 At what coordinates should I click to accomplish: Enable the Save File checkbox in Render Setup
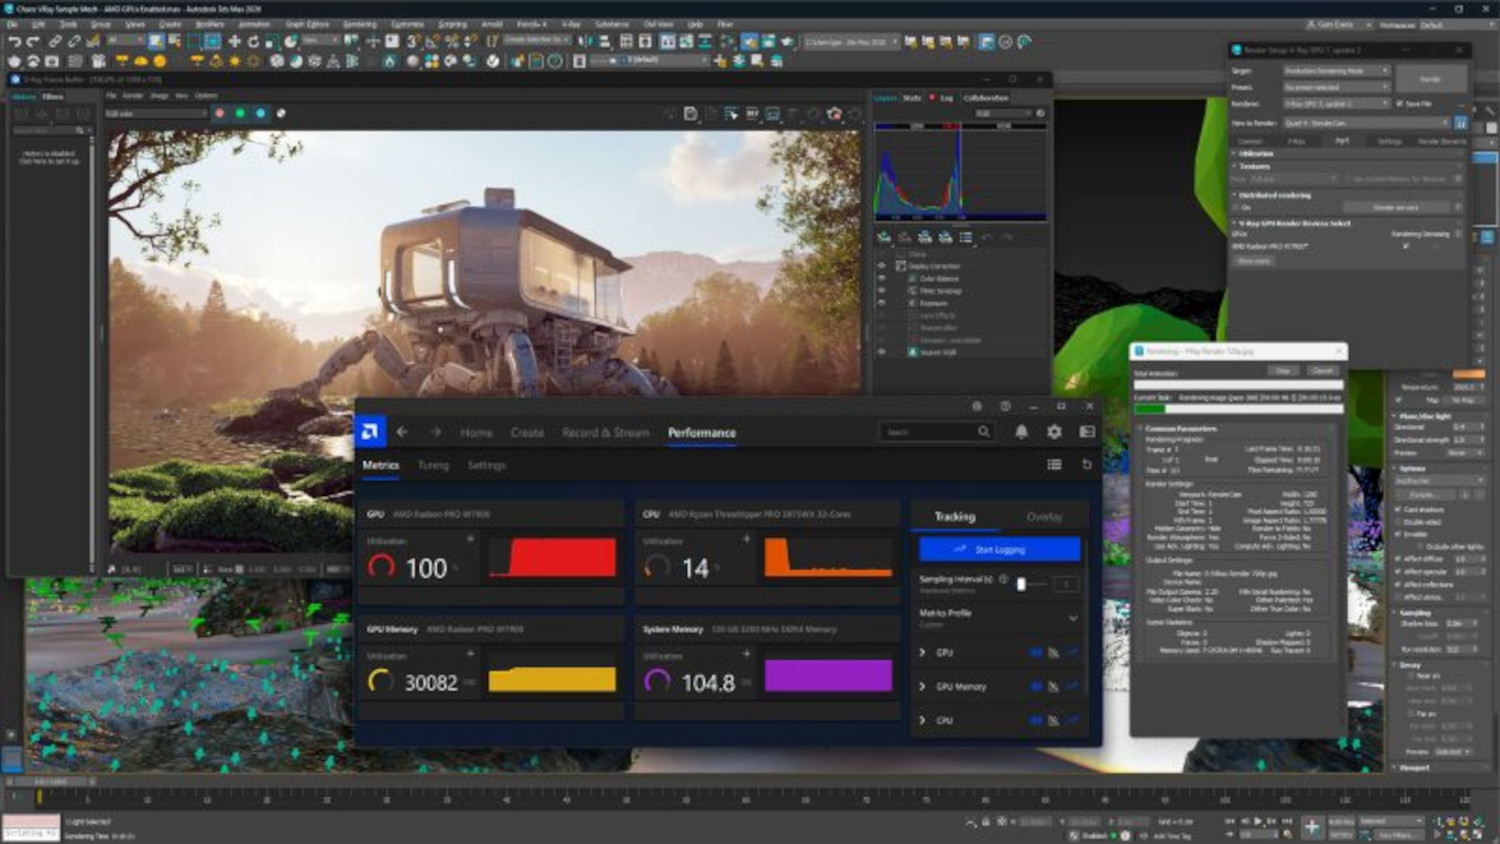tap(1401, 104)
